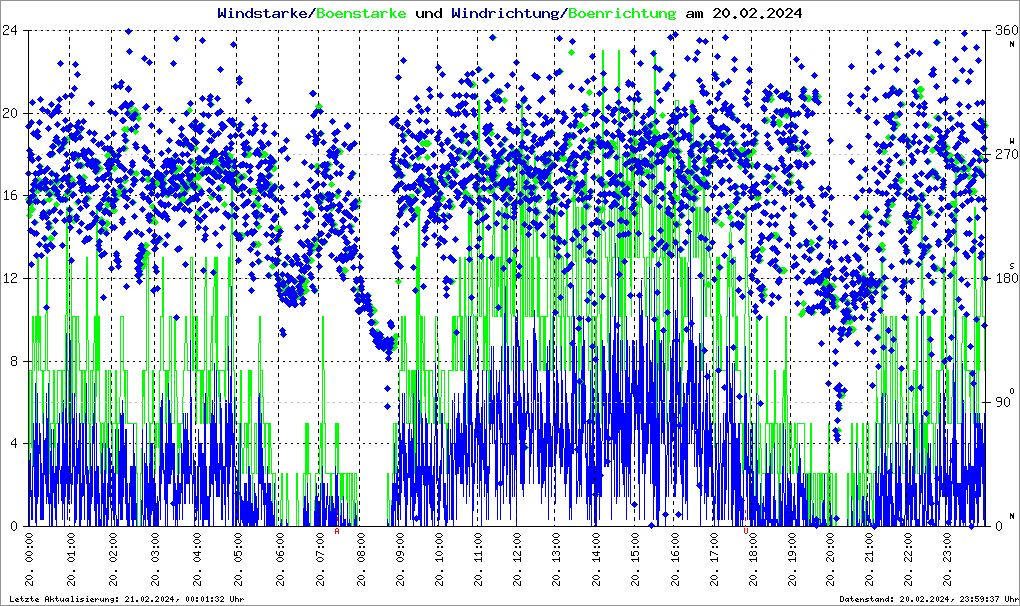Viewport: 1020px width, 606px height.
Task: Click the 180 value on right axis
Action: (x=1003, y=278)
